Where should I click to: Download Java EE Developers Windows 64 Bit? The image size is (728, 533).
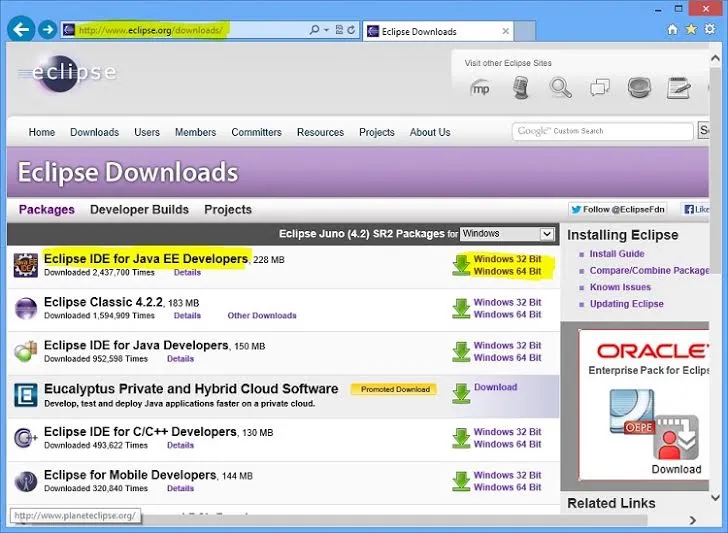(x=507, y=272)
